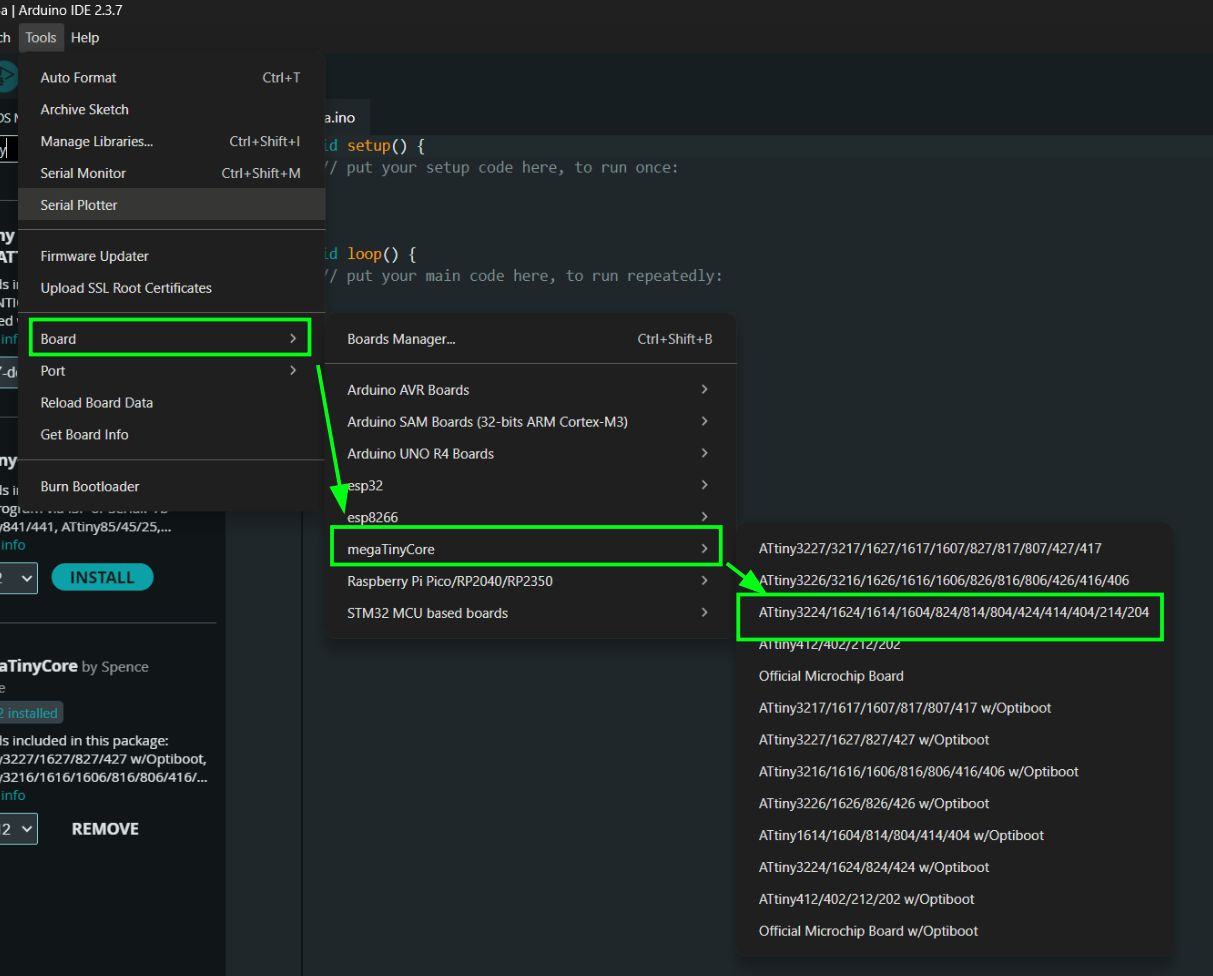Expand Arduino AVR Boards submenu
The height and width of the screenshot is (976, 1213).
coord(531,390)
